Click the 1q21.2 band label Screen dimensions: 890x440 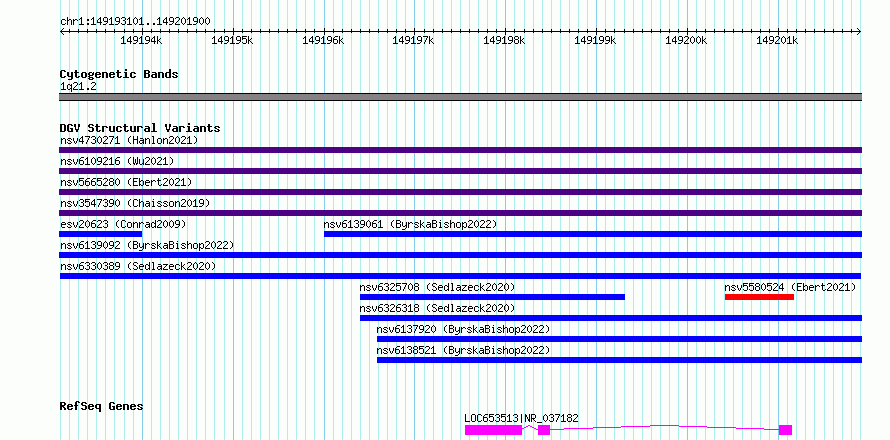[78, 86]
